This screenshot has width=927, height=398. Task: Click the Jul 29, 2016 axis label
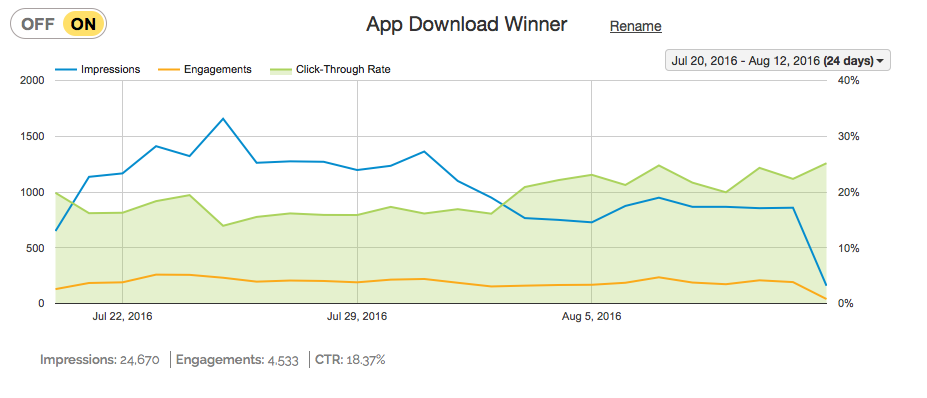tap(357, 316)
